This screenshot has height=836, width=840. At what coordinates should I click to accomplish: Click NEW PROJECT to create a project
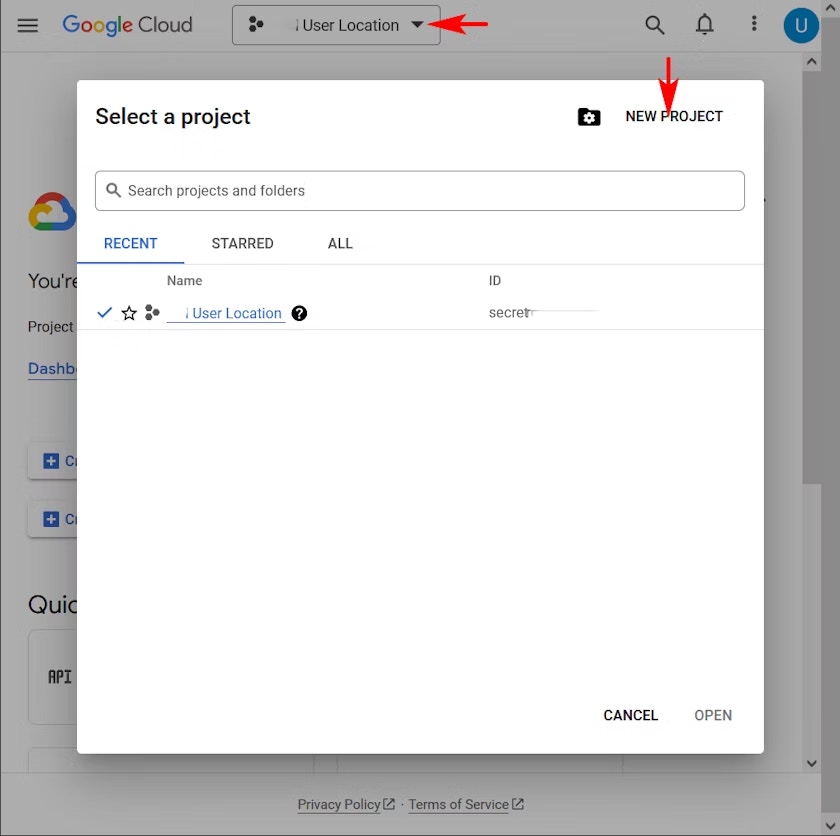[674, 116]
